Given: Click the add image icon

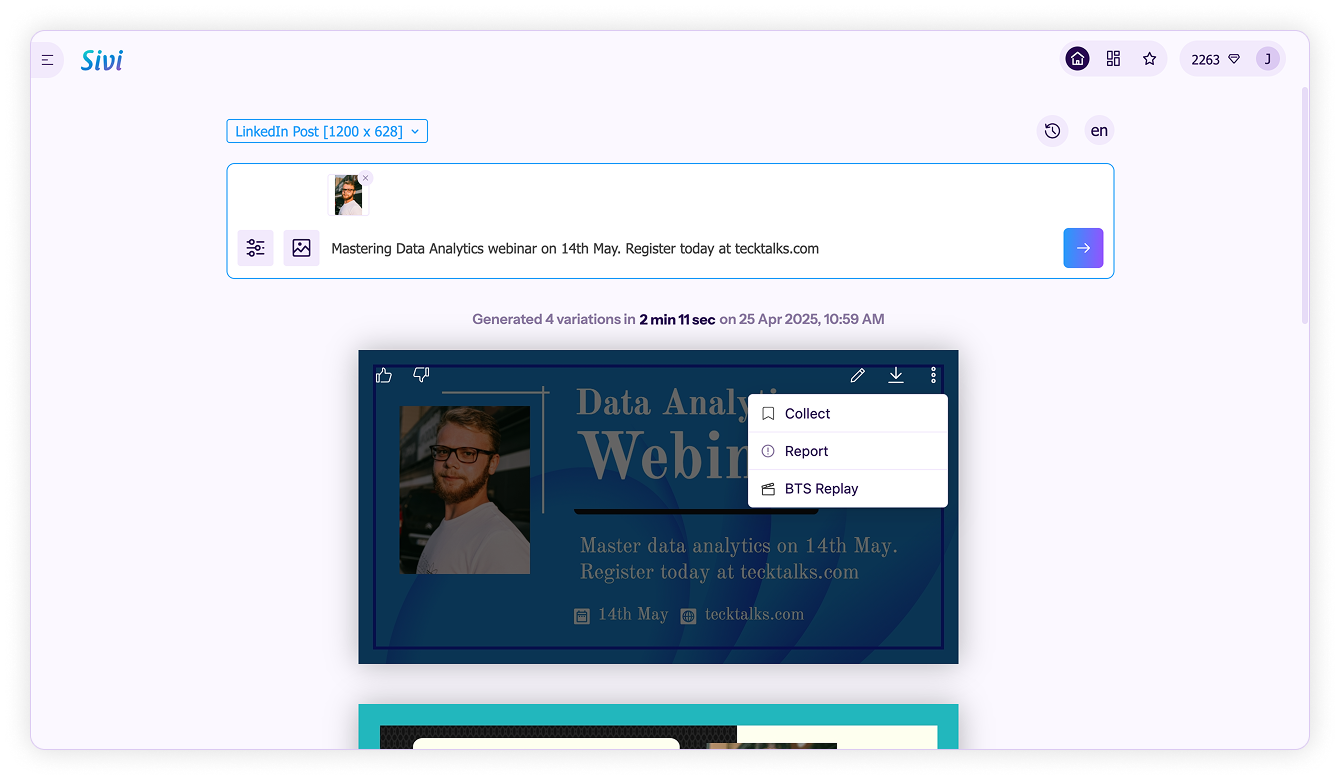Looking at the screenshot, I should 301,248.
